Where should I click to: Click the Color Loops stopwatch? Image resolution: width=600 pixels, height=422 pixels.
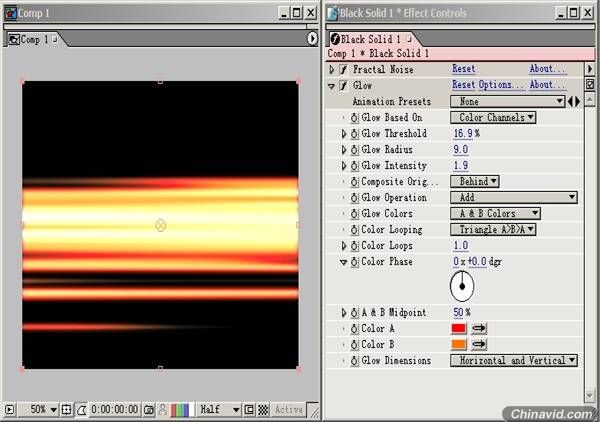pyautogui.click(x=354, y=246)
